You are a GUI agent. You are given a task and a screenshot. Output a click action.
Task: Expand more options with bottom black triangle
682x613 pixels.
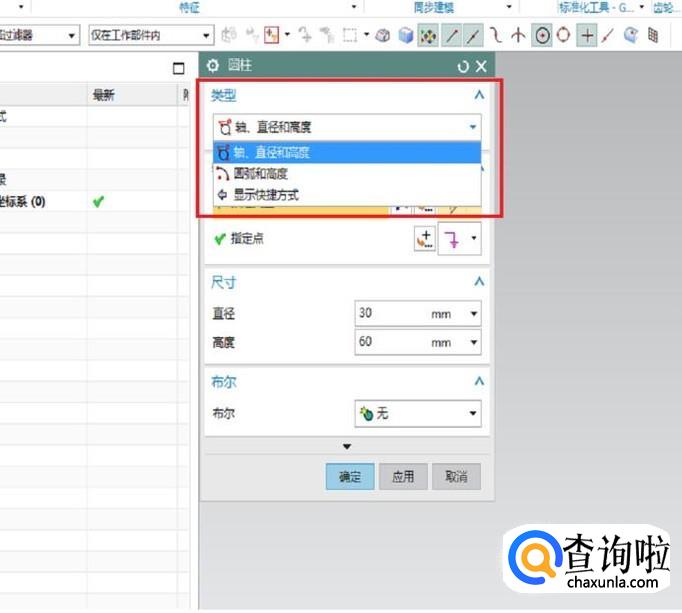(x=347, y=446)
